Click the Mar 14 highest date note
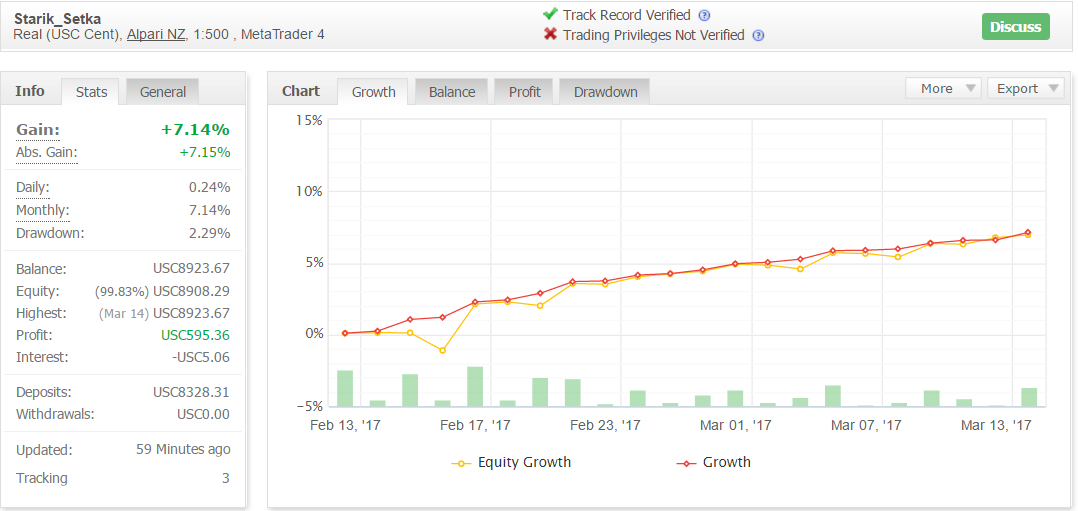 click(124, 314)
